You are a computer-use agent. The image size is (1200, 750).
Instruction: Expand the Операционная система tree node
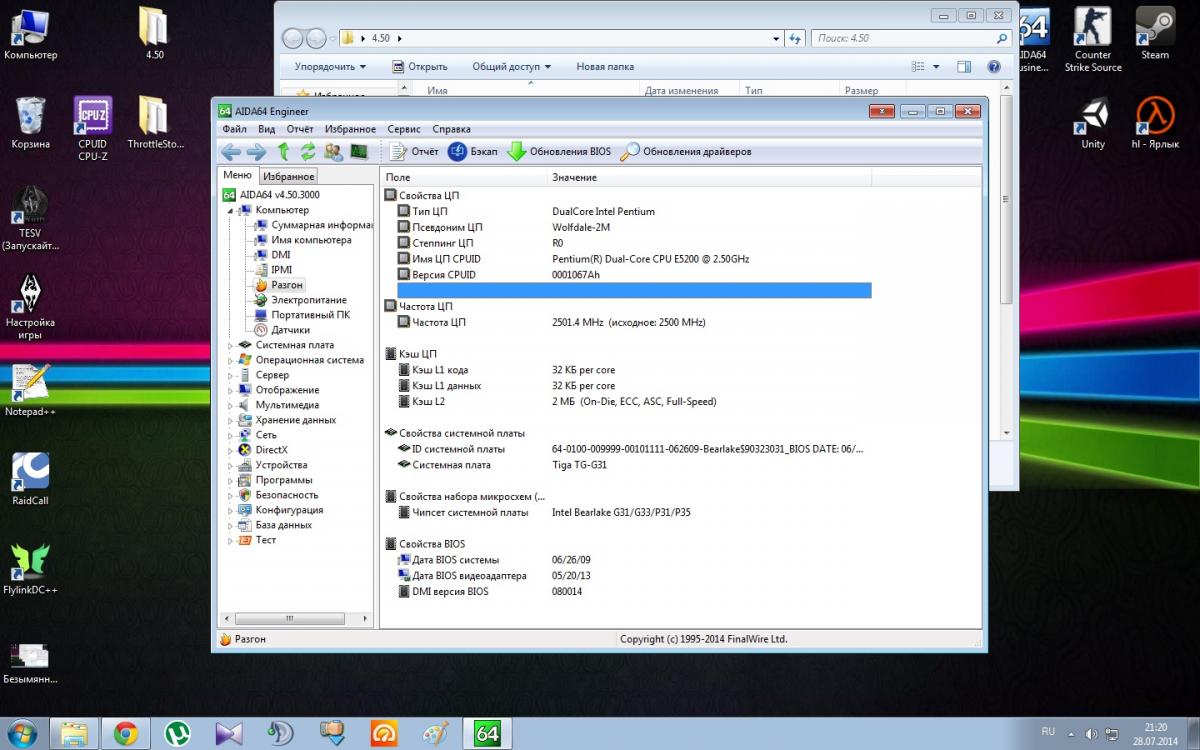[231, 360]
